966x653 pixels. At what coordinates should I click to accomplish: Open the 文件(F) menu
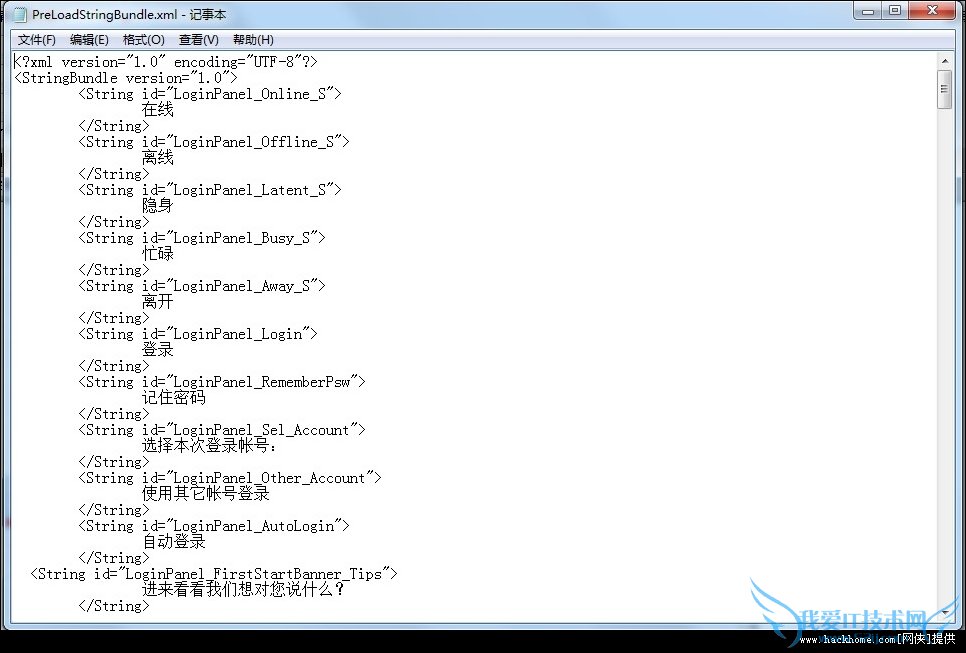[x=36, y=40]
